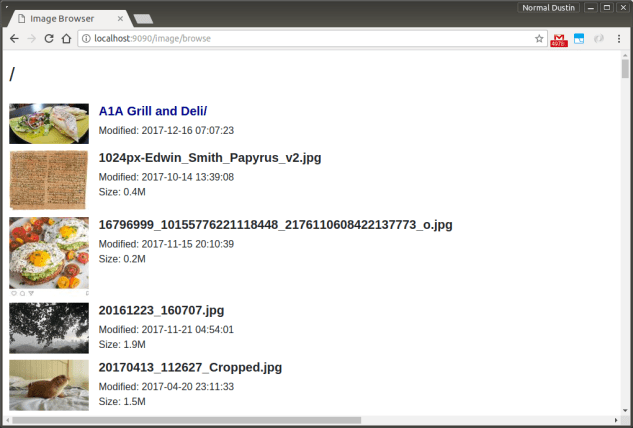Click the Normal Dustin profile button
The width and height of the screenshot is (633, 428).
point(548,7)
